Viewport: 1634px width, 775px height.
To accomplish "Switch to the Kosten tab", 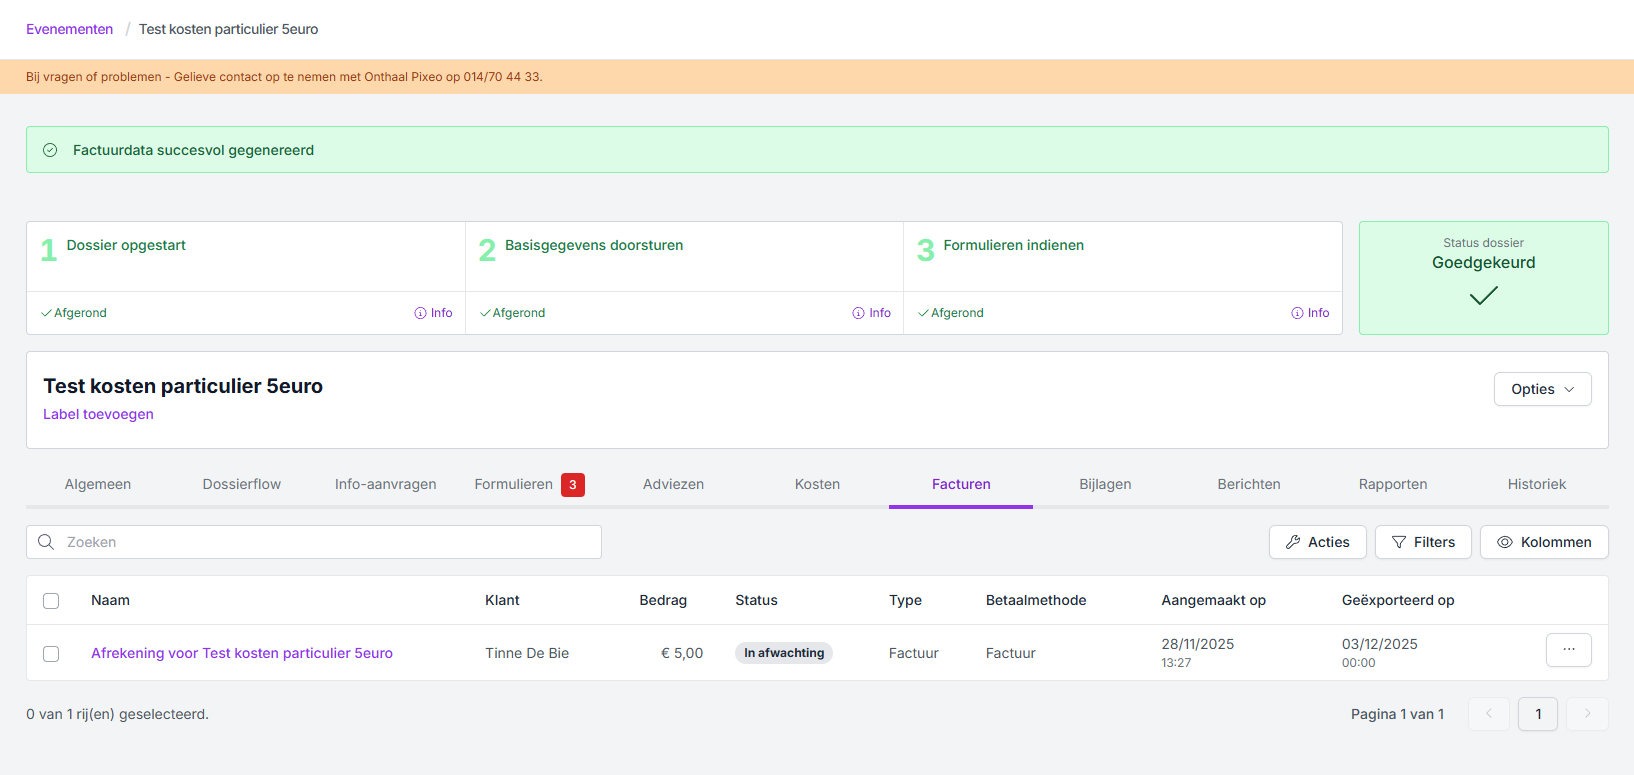I will [817, 484].
